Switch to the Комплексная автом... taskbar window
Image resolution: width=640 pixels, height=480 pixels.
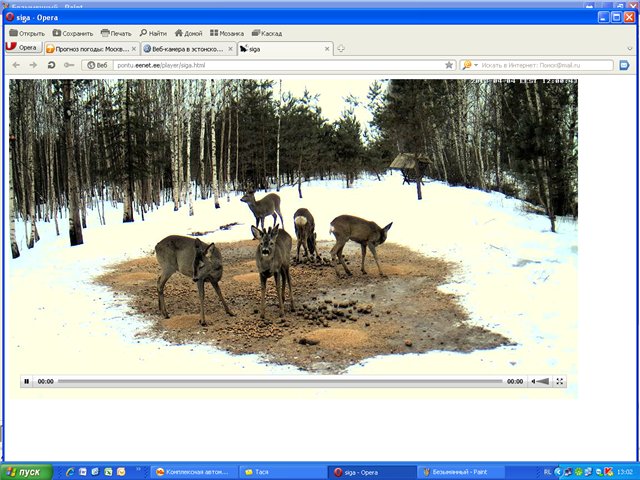coord(195,472)
